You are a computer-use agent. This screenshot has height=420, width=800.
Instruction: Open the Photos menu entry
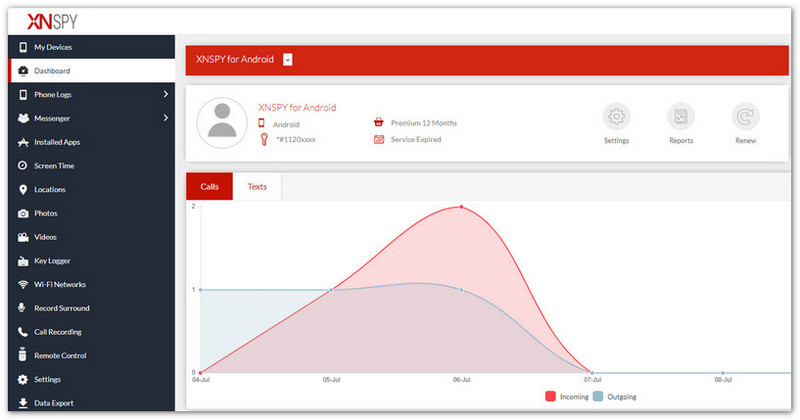(91, 213)
